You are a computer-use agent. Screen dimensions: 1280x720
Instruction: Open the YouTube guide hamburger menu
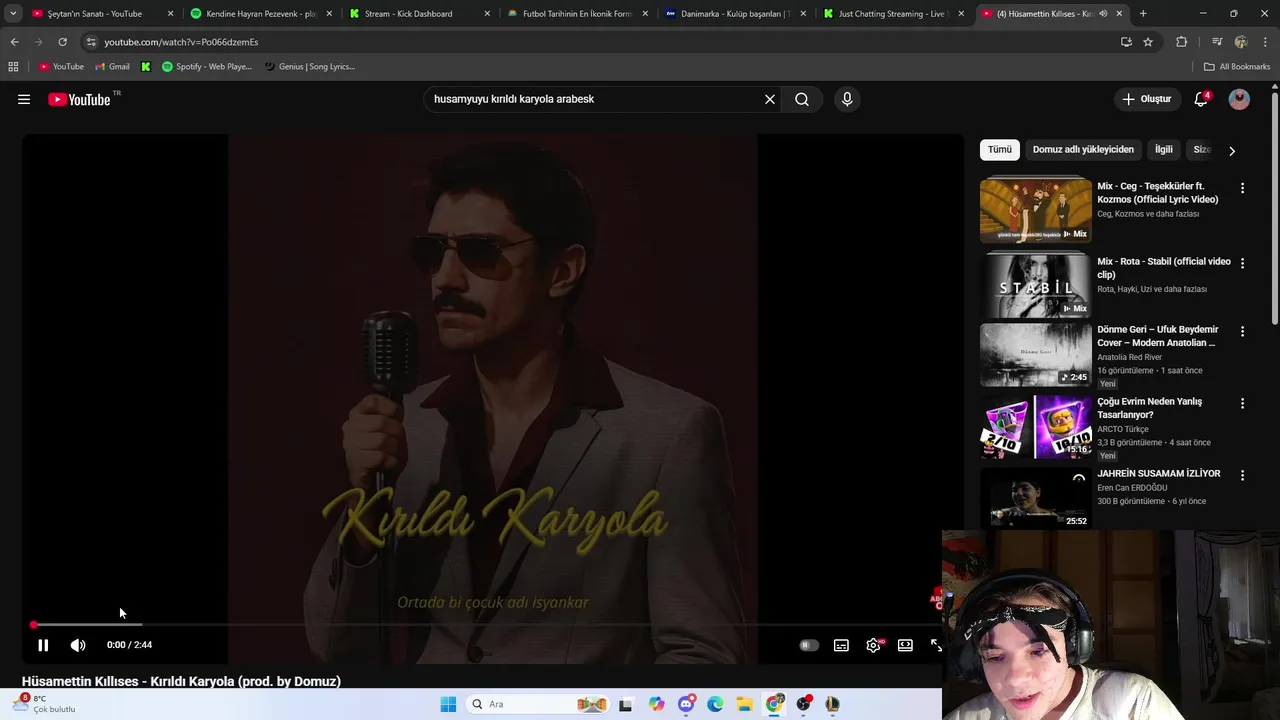pyautogui.click(x=24, y=99)
